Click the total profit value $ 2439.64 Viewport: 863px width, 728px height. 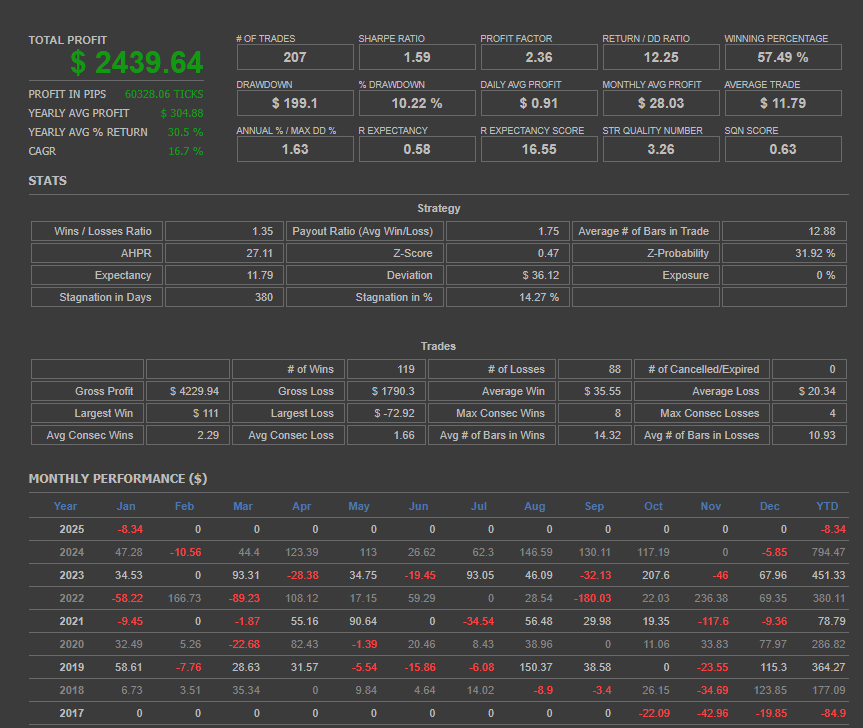point(137,62)
